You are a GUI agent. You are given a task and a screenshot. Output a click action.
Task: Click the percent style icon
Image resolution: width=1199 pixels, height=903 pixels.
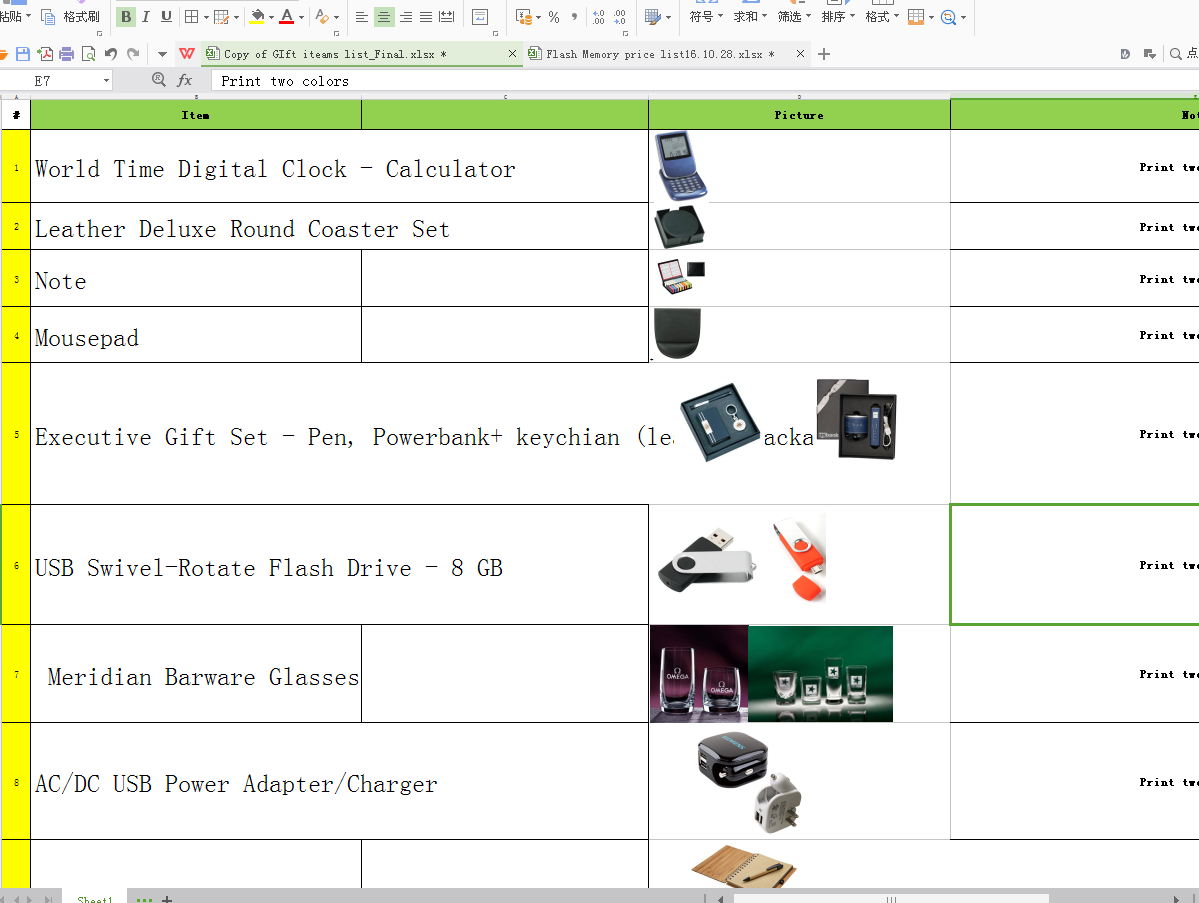pos(553,17)
